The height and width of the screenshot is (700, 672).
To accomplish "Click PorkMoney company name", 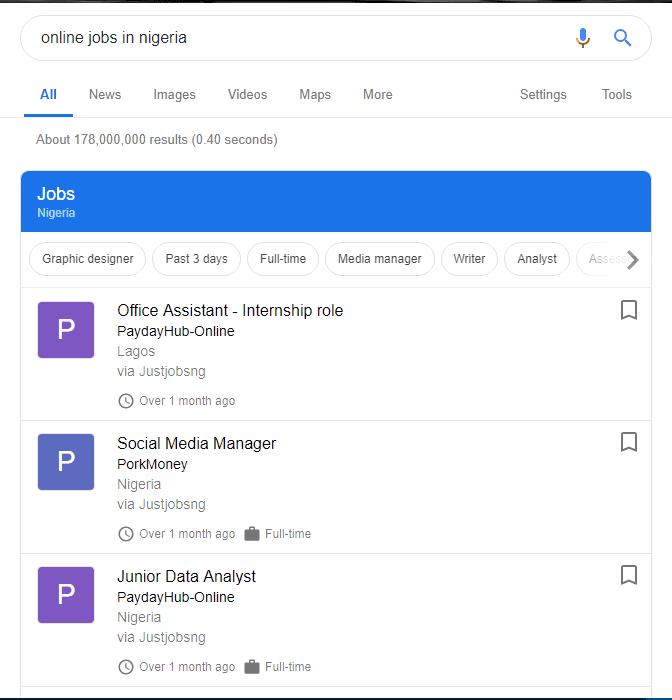I will pos(152,464).
